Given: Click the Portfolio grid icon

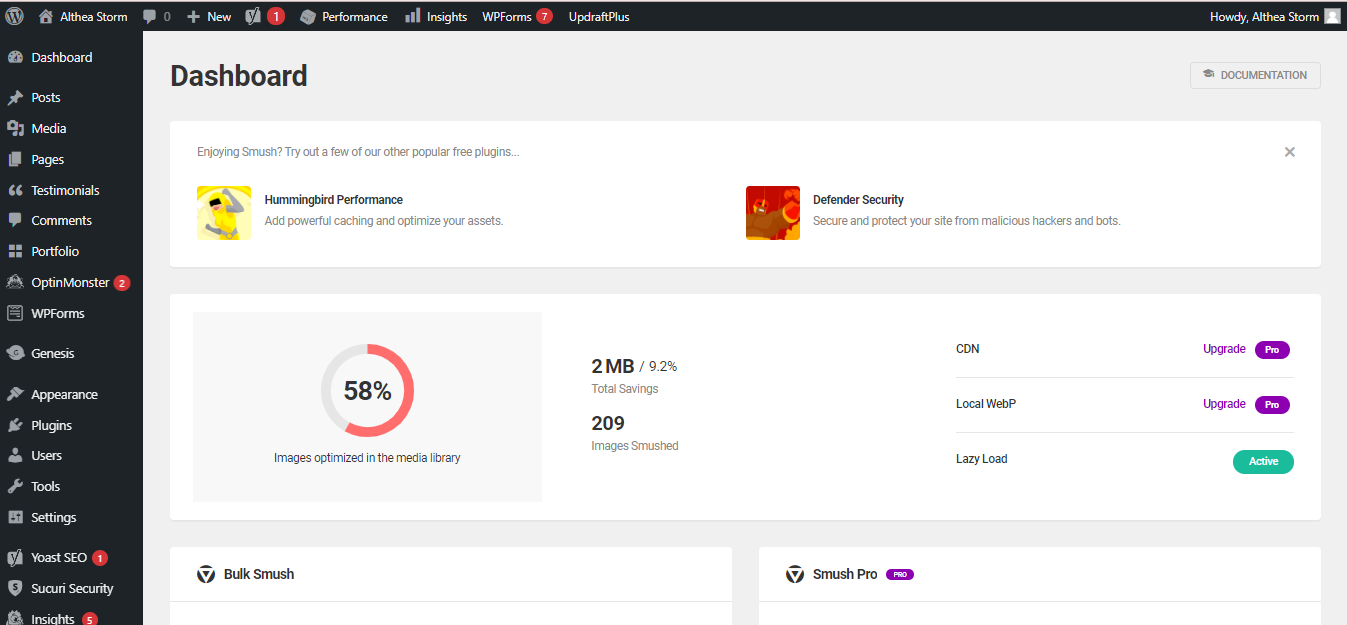Looking at the screenshot, I should [x=15, y=251].
